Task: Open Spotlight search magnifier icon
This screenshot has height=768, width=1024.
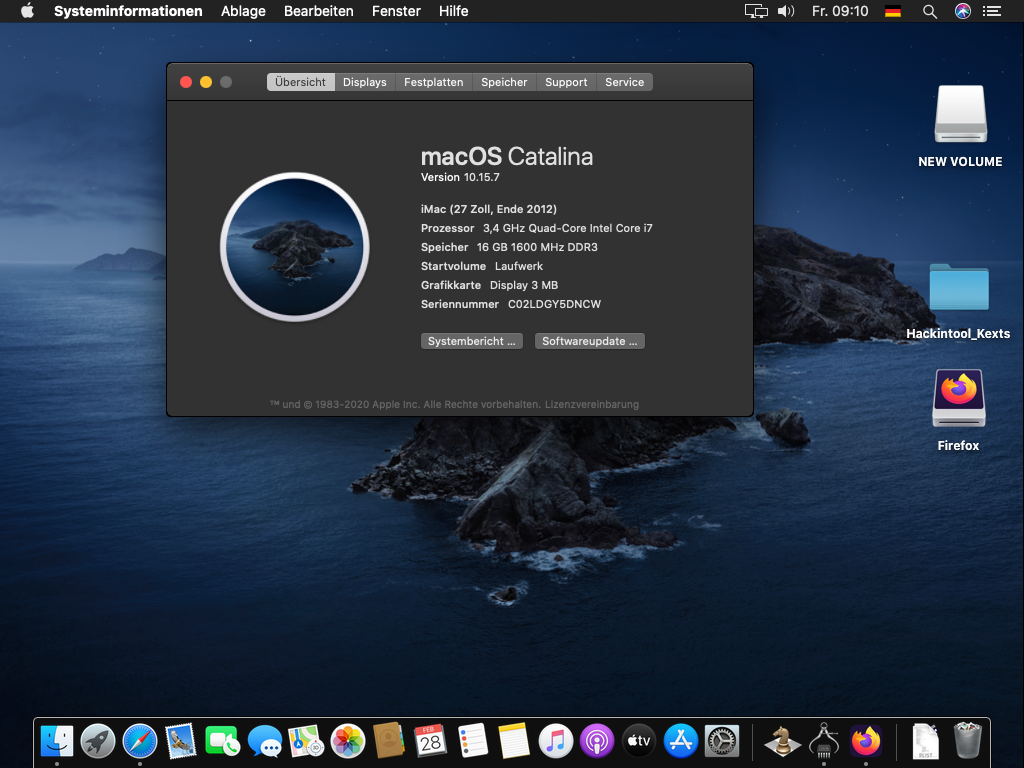Action: (x=929, y=11)
